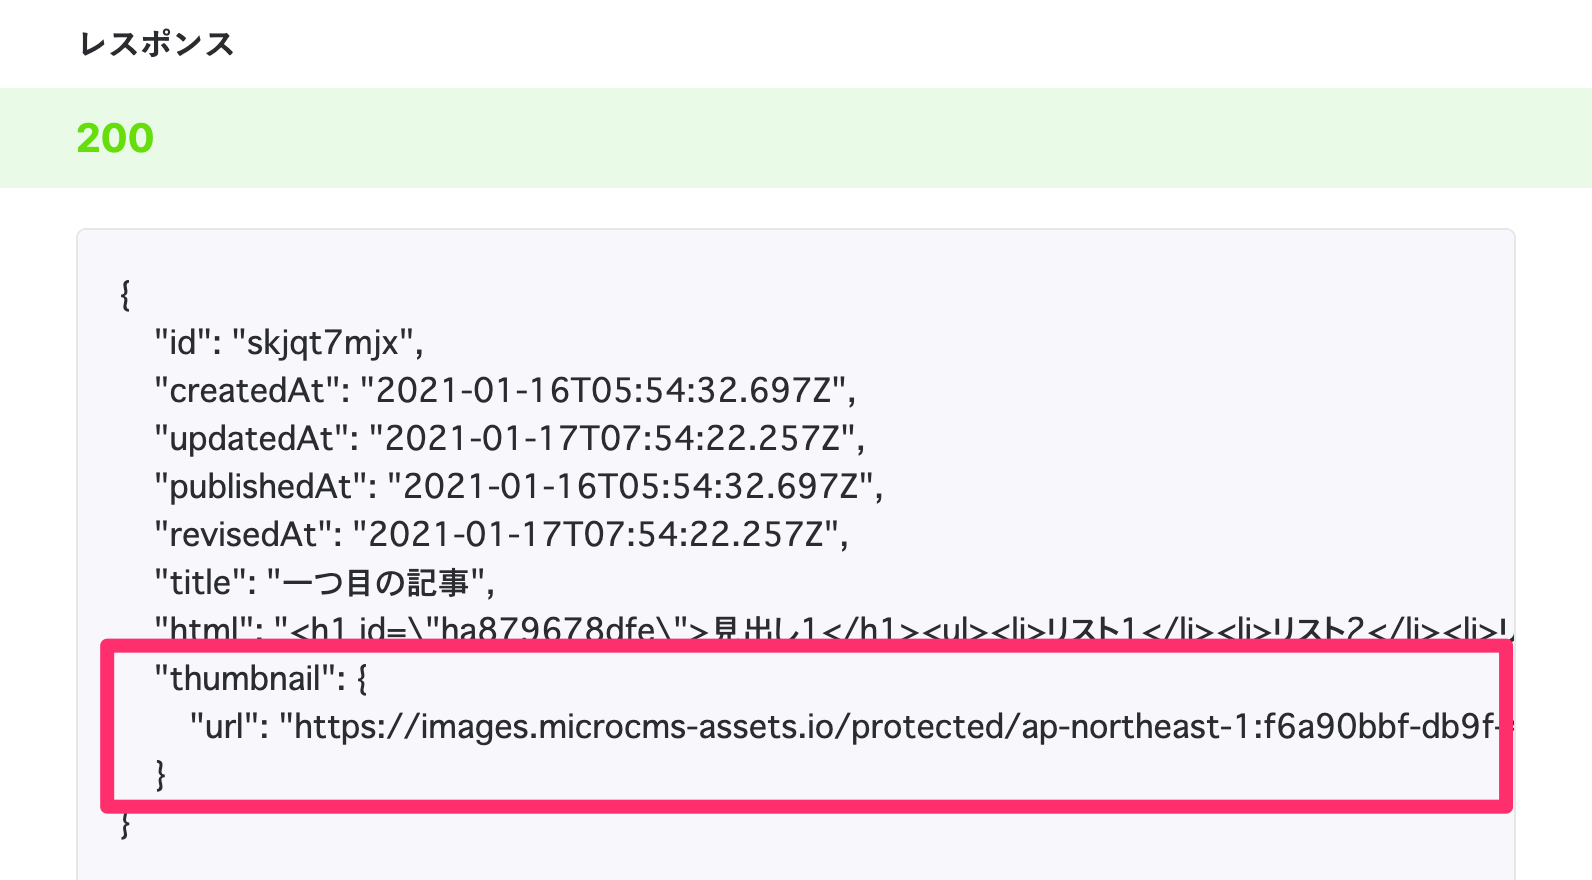Open the images.microcms-assets.io thumbnail URL
Viewport: 1592px width, 880px height.
pos(890,727)
